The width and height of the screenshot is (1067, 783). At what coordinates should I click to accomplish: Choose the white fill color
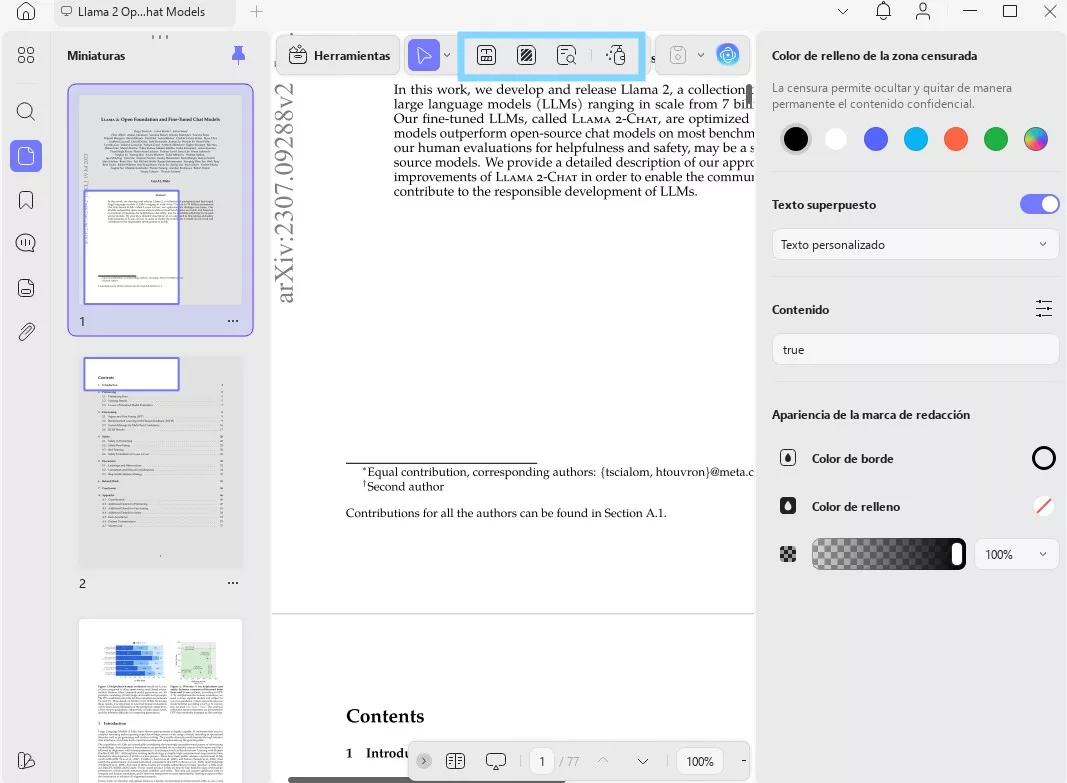tap(836, 139)
